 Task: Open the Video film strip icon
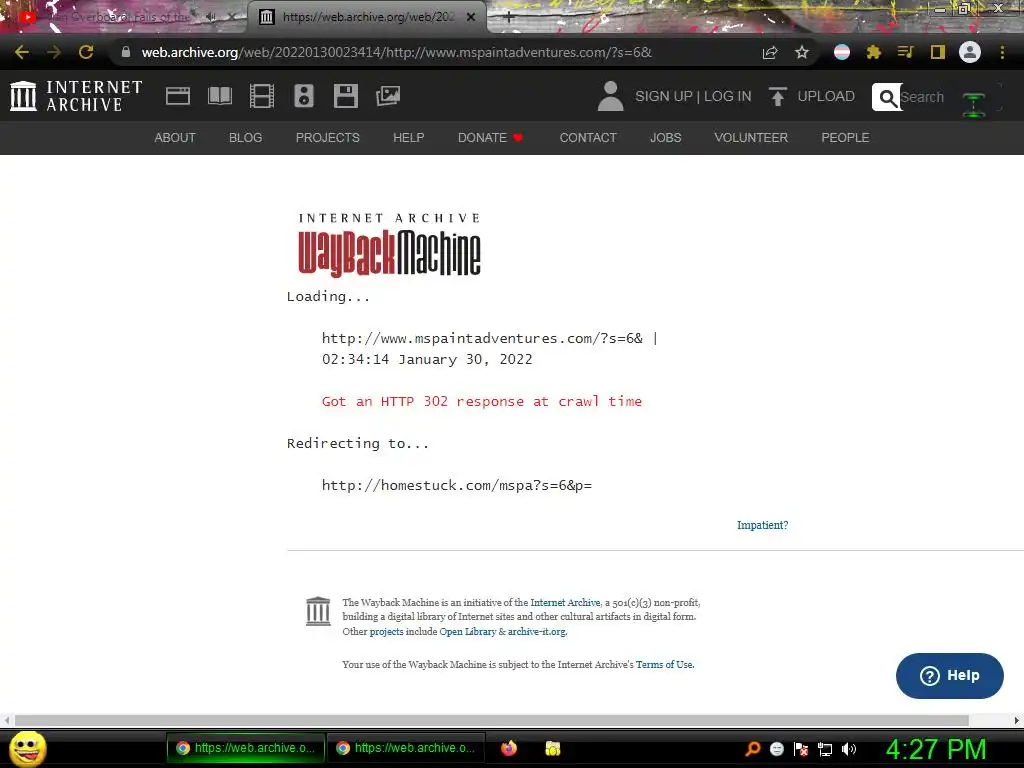click(x=262, y=96)
